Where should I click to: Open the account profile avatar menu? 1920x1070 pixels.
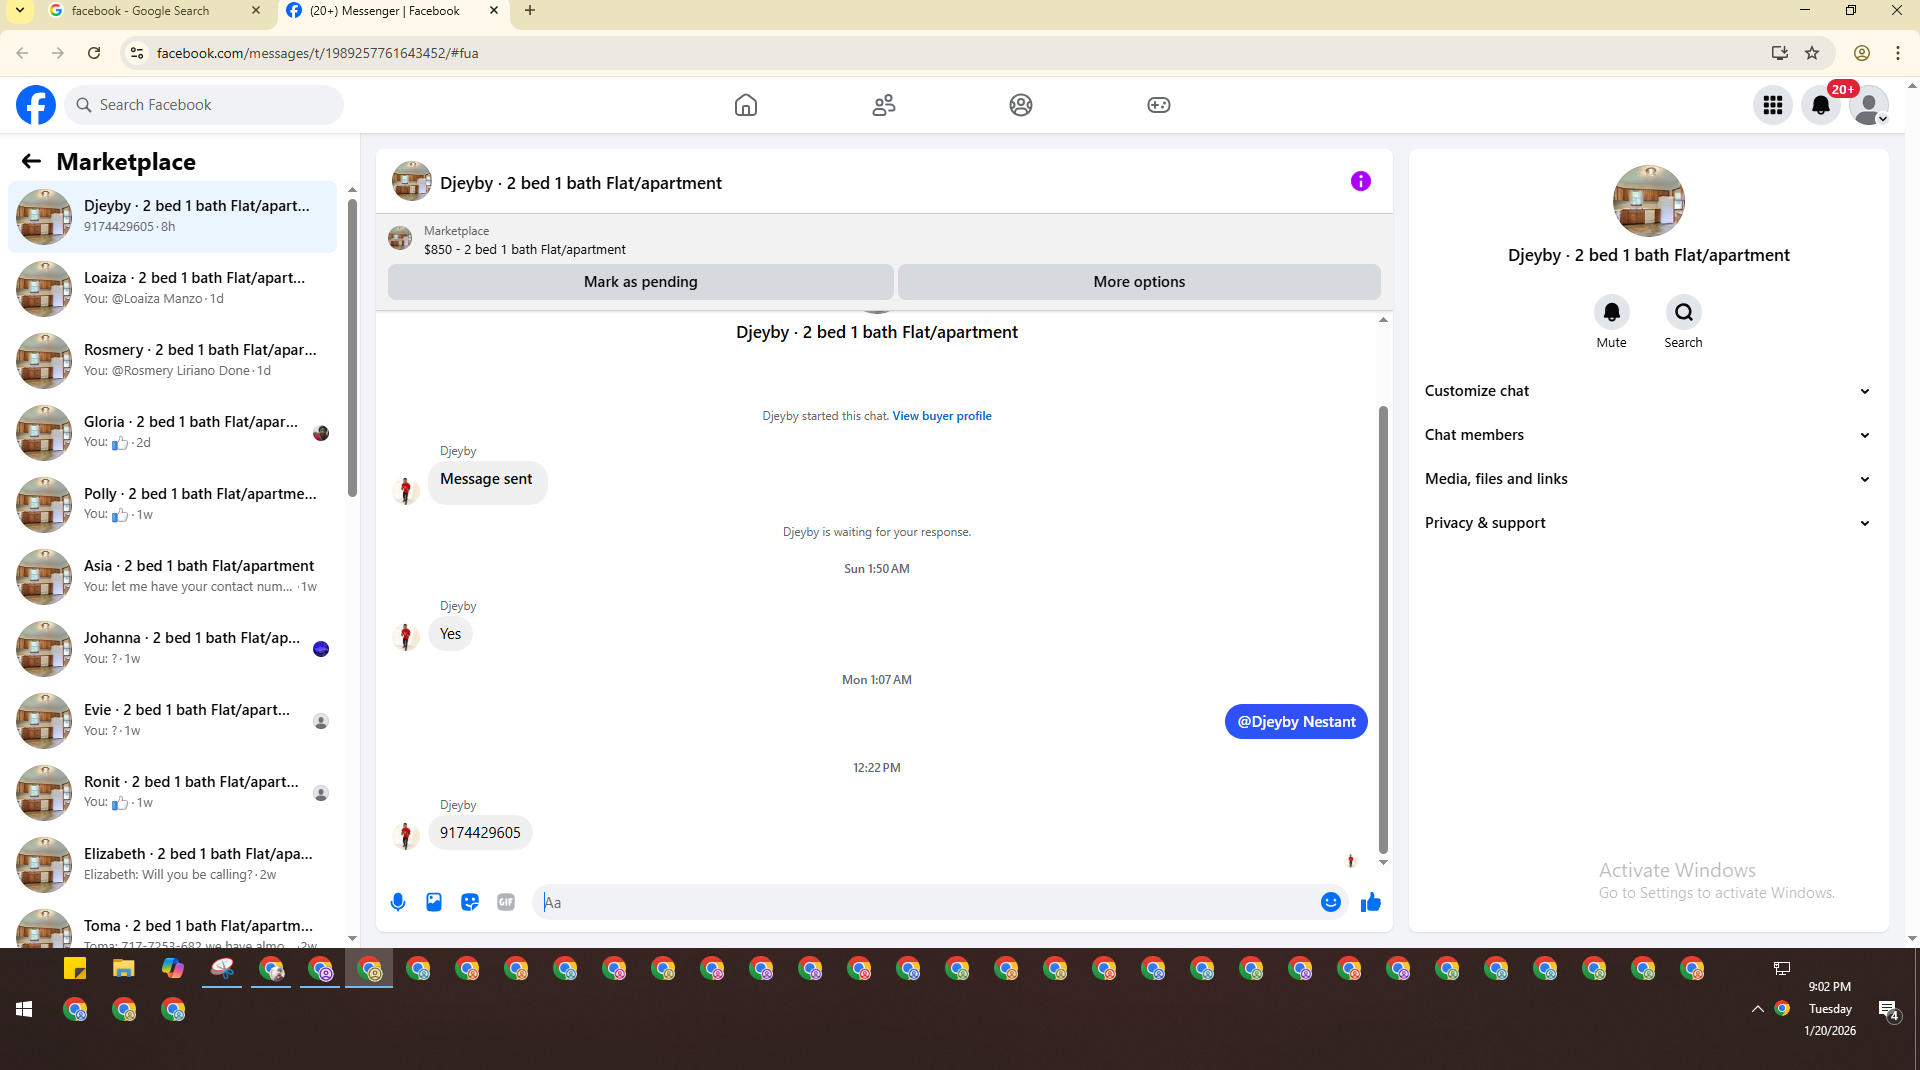[1868, 105]
